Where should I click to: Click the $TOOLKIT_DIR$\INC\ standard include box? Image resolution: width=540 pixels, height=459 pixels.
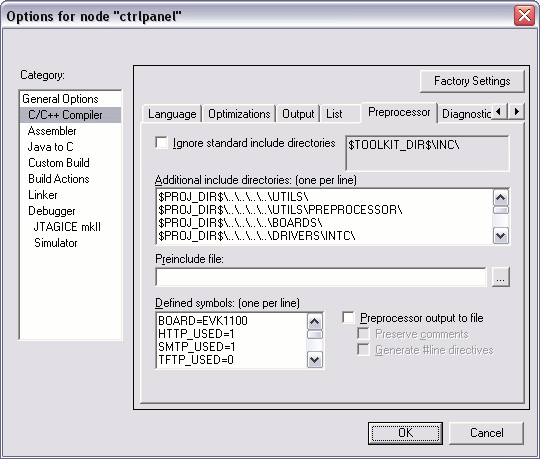427,153
